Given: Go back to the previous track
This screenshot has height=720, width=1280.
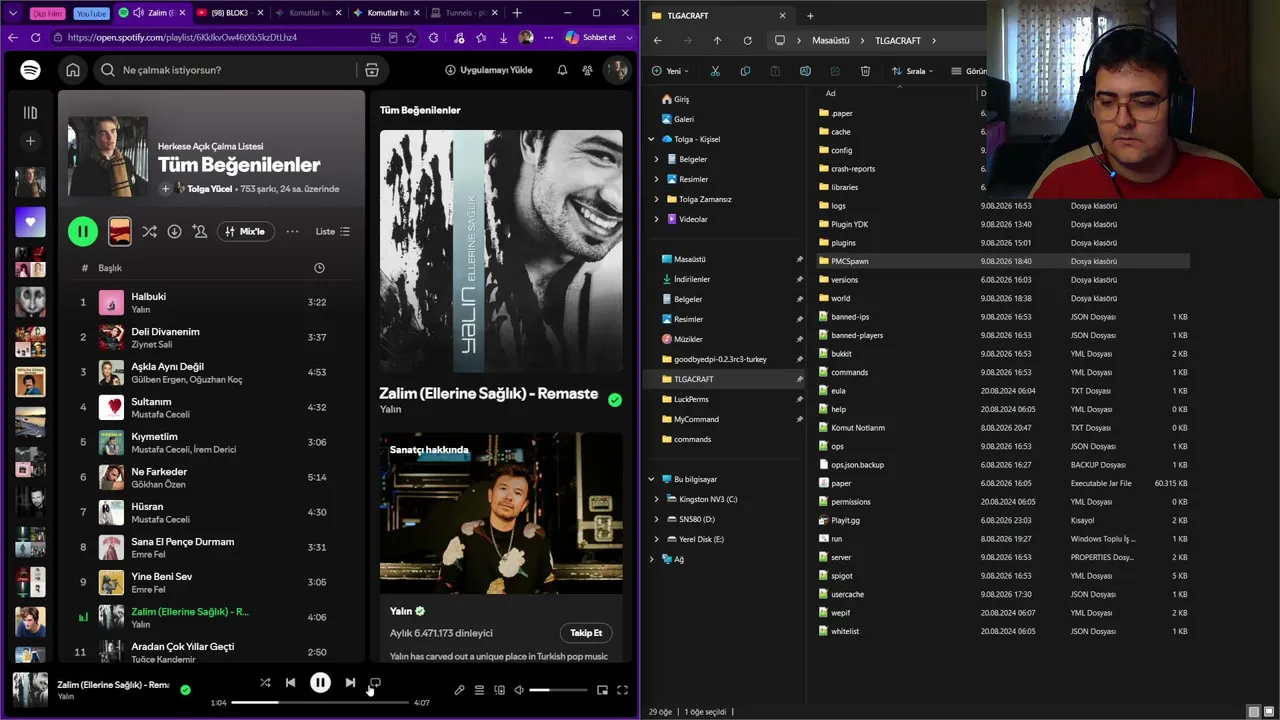Looking at the screenshot, I should coord(290,683).
